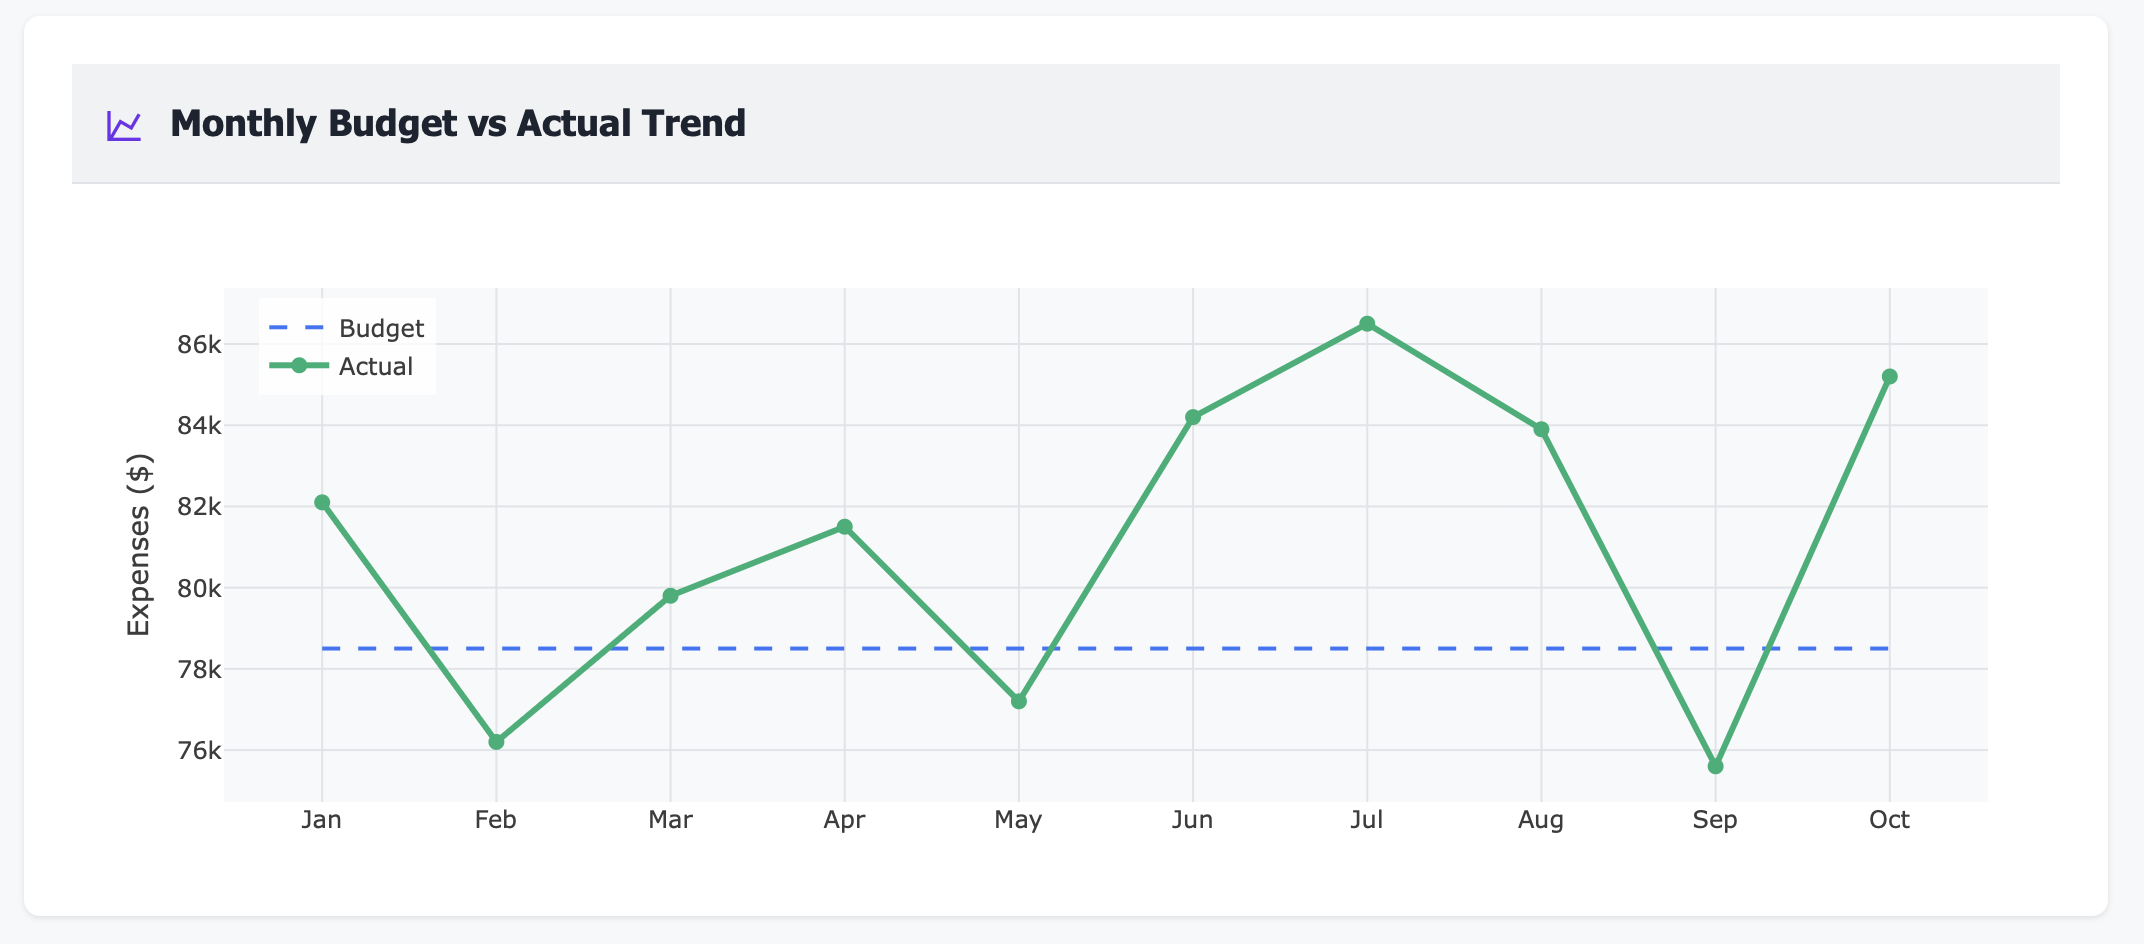Click the Oct data point marker
This screenshot has width=2144, height=944.
(x=1890, y=375)
